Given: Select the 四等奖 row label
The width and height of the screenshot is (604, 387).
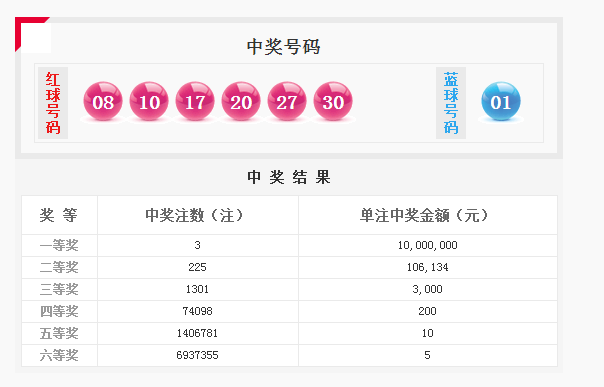Looking at the screenshot, I should pos(59,311).
